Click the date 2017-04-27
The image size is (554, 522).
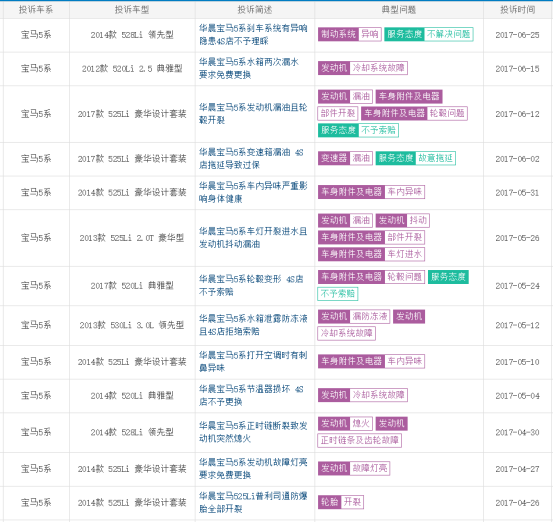(517, 469)
